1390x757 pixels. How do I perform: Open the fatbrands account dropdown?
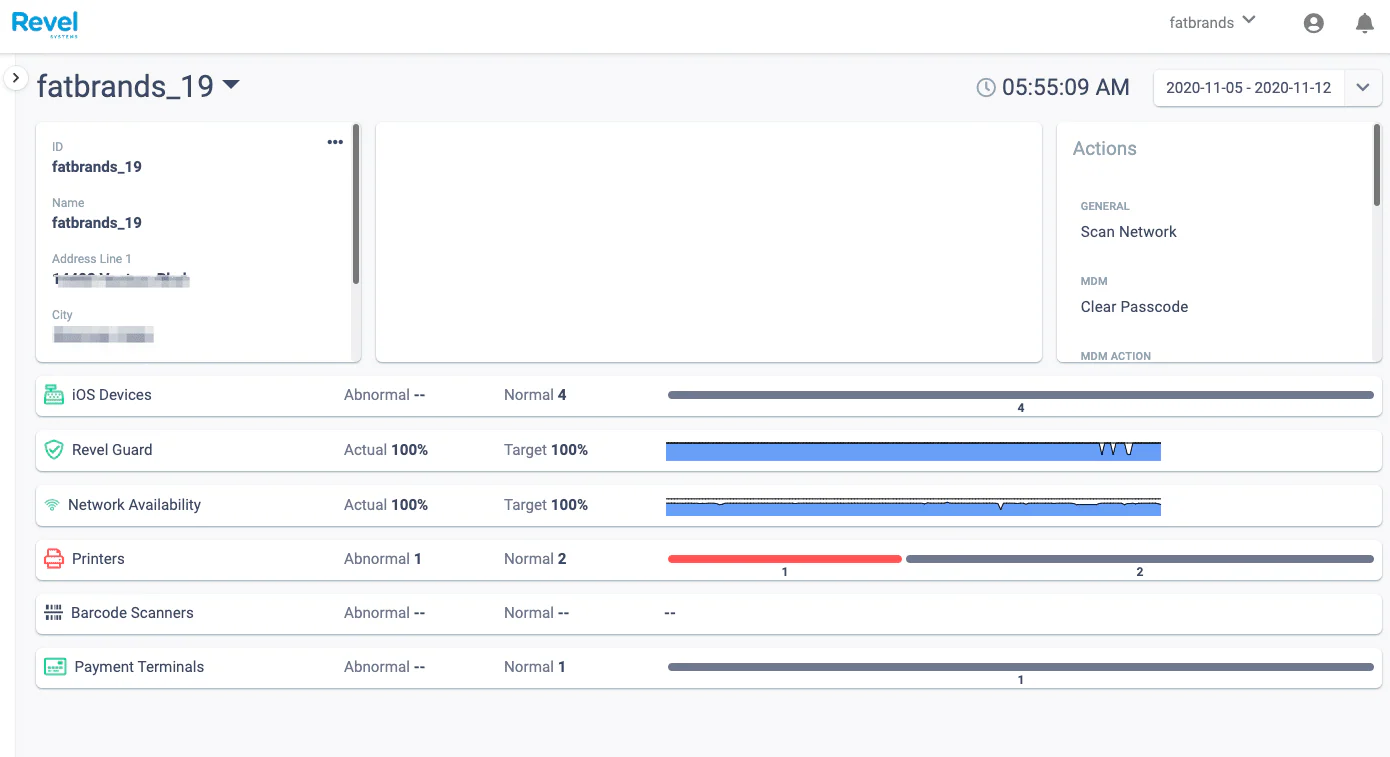pyautogui.click(x=1213, y=22)
